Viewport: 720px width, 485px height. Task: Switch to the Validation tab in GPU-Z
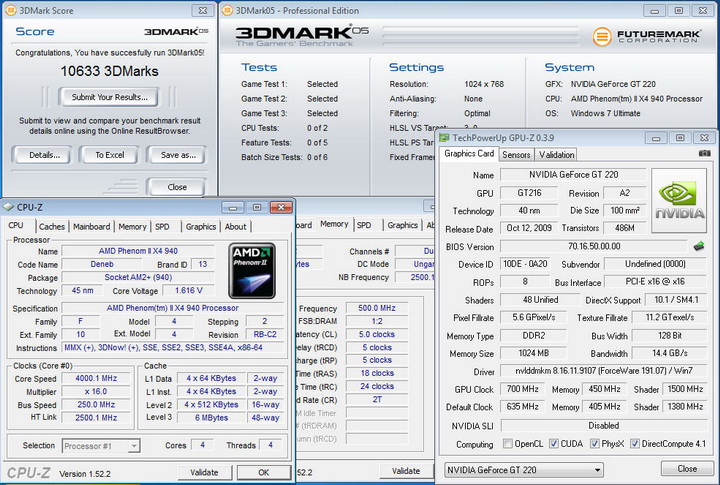tap(557, 155)
